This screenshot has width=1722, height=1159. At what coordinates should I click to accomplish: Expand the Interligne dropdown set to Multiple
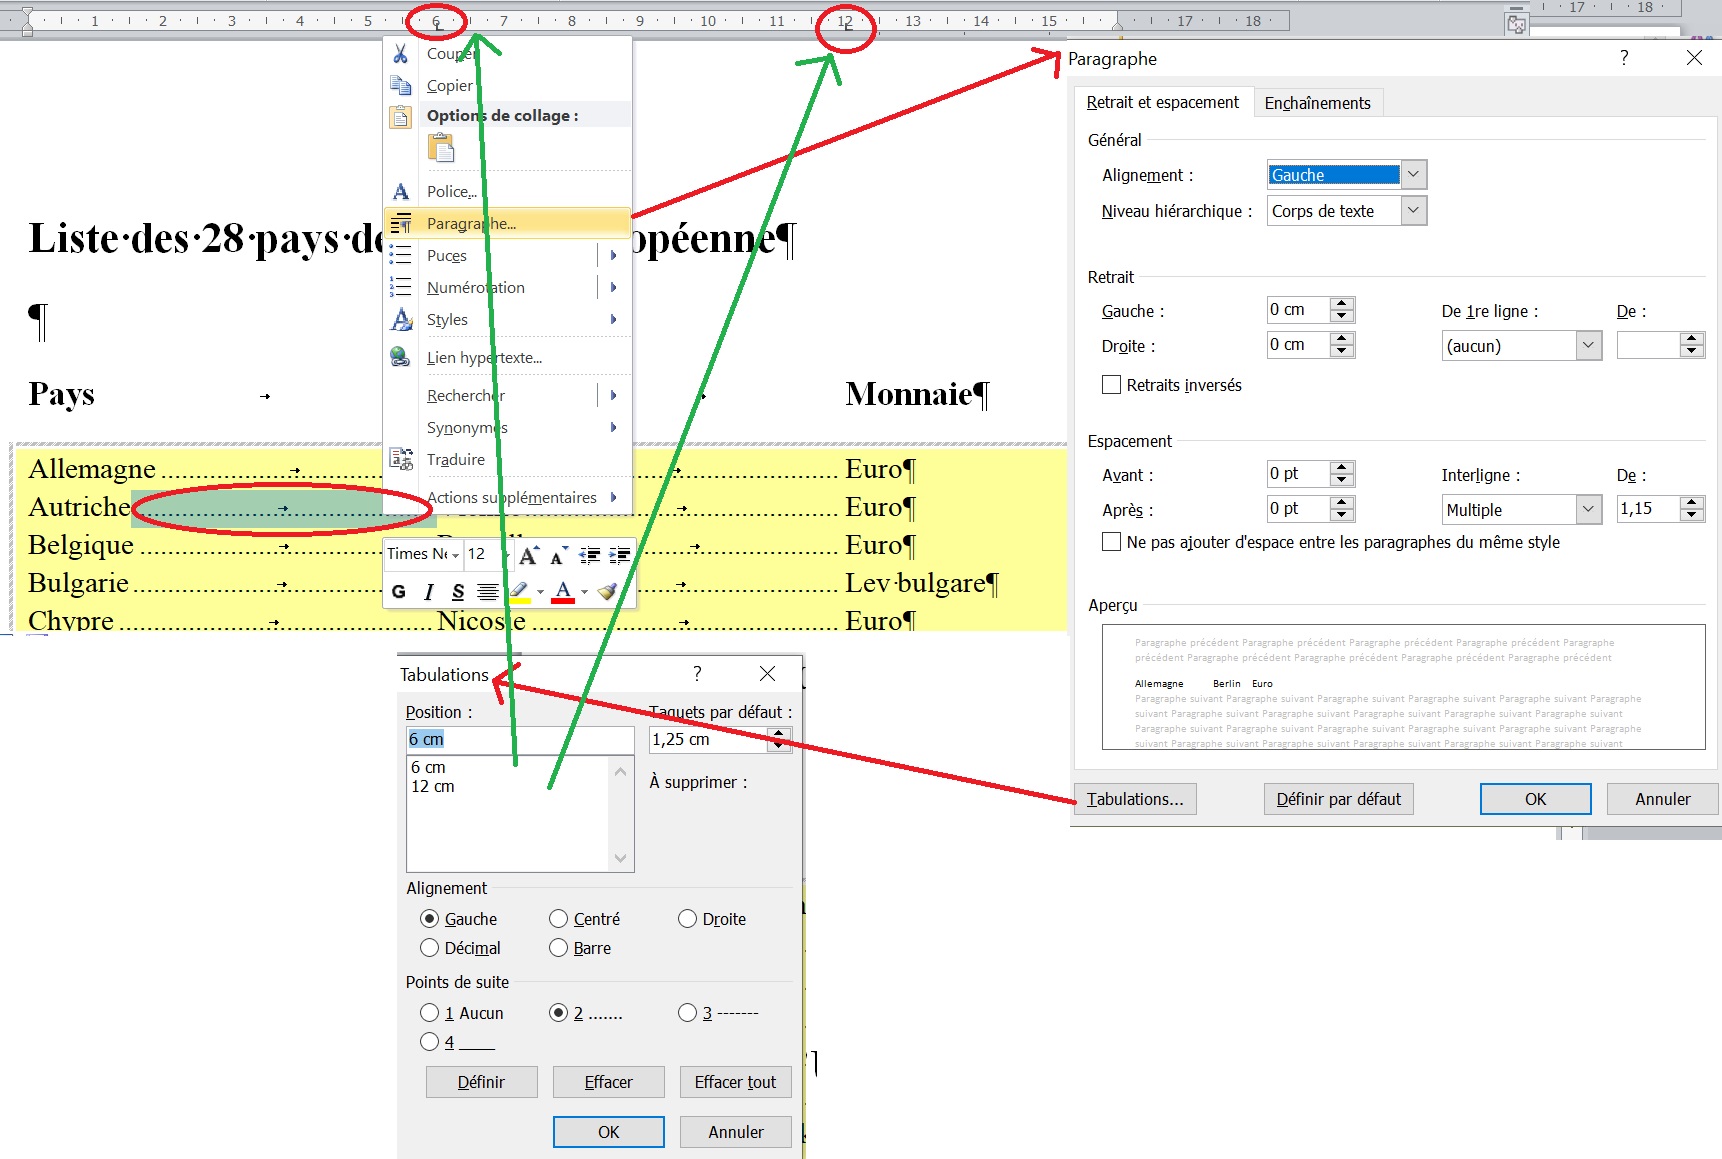pyautogui.click(x=1588, y=509)
